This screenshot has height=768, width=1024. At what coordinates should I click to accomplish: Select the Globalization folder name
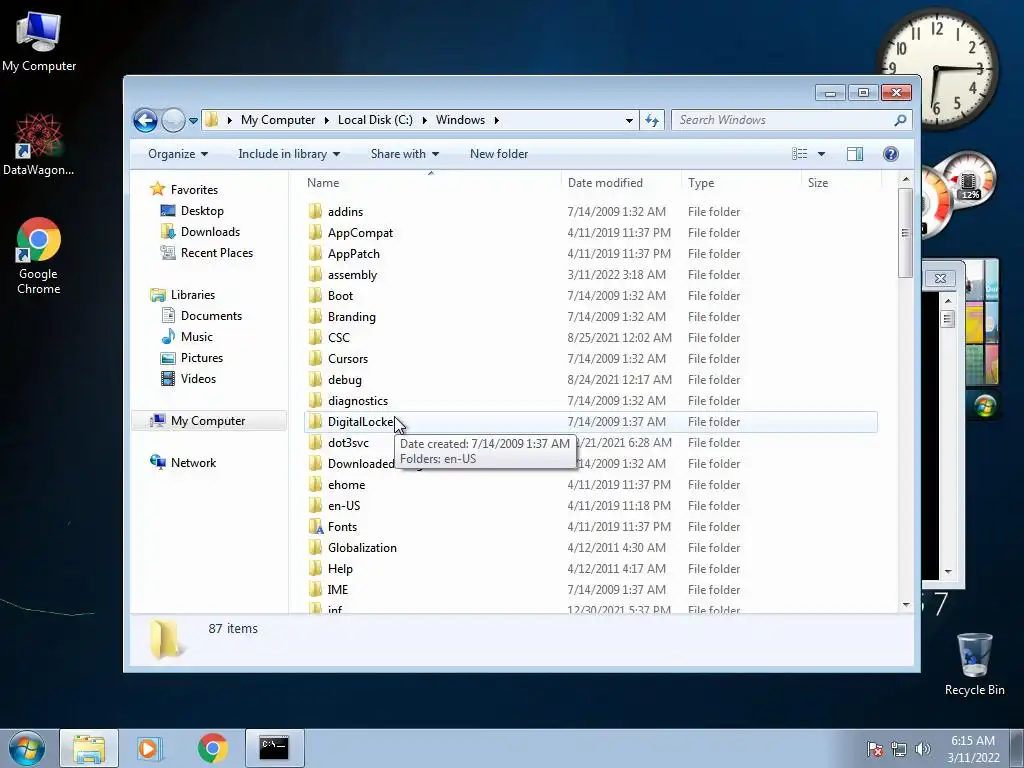coord(362,548)
